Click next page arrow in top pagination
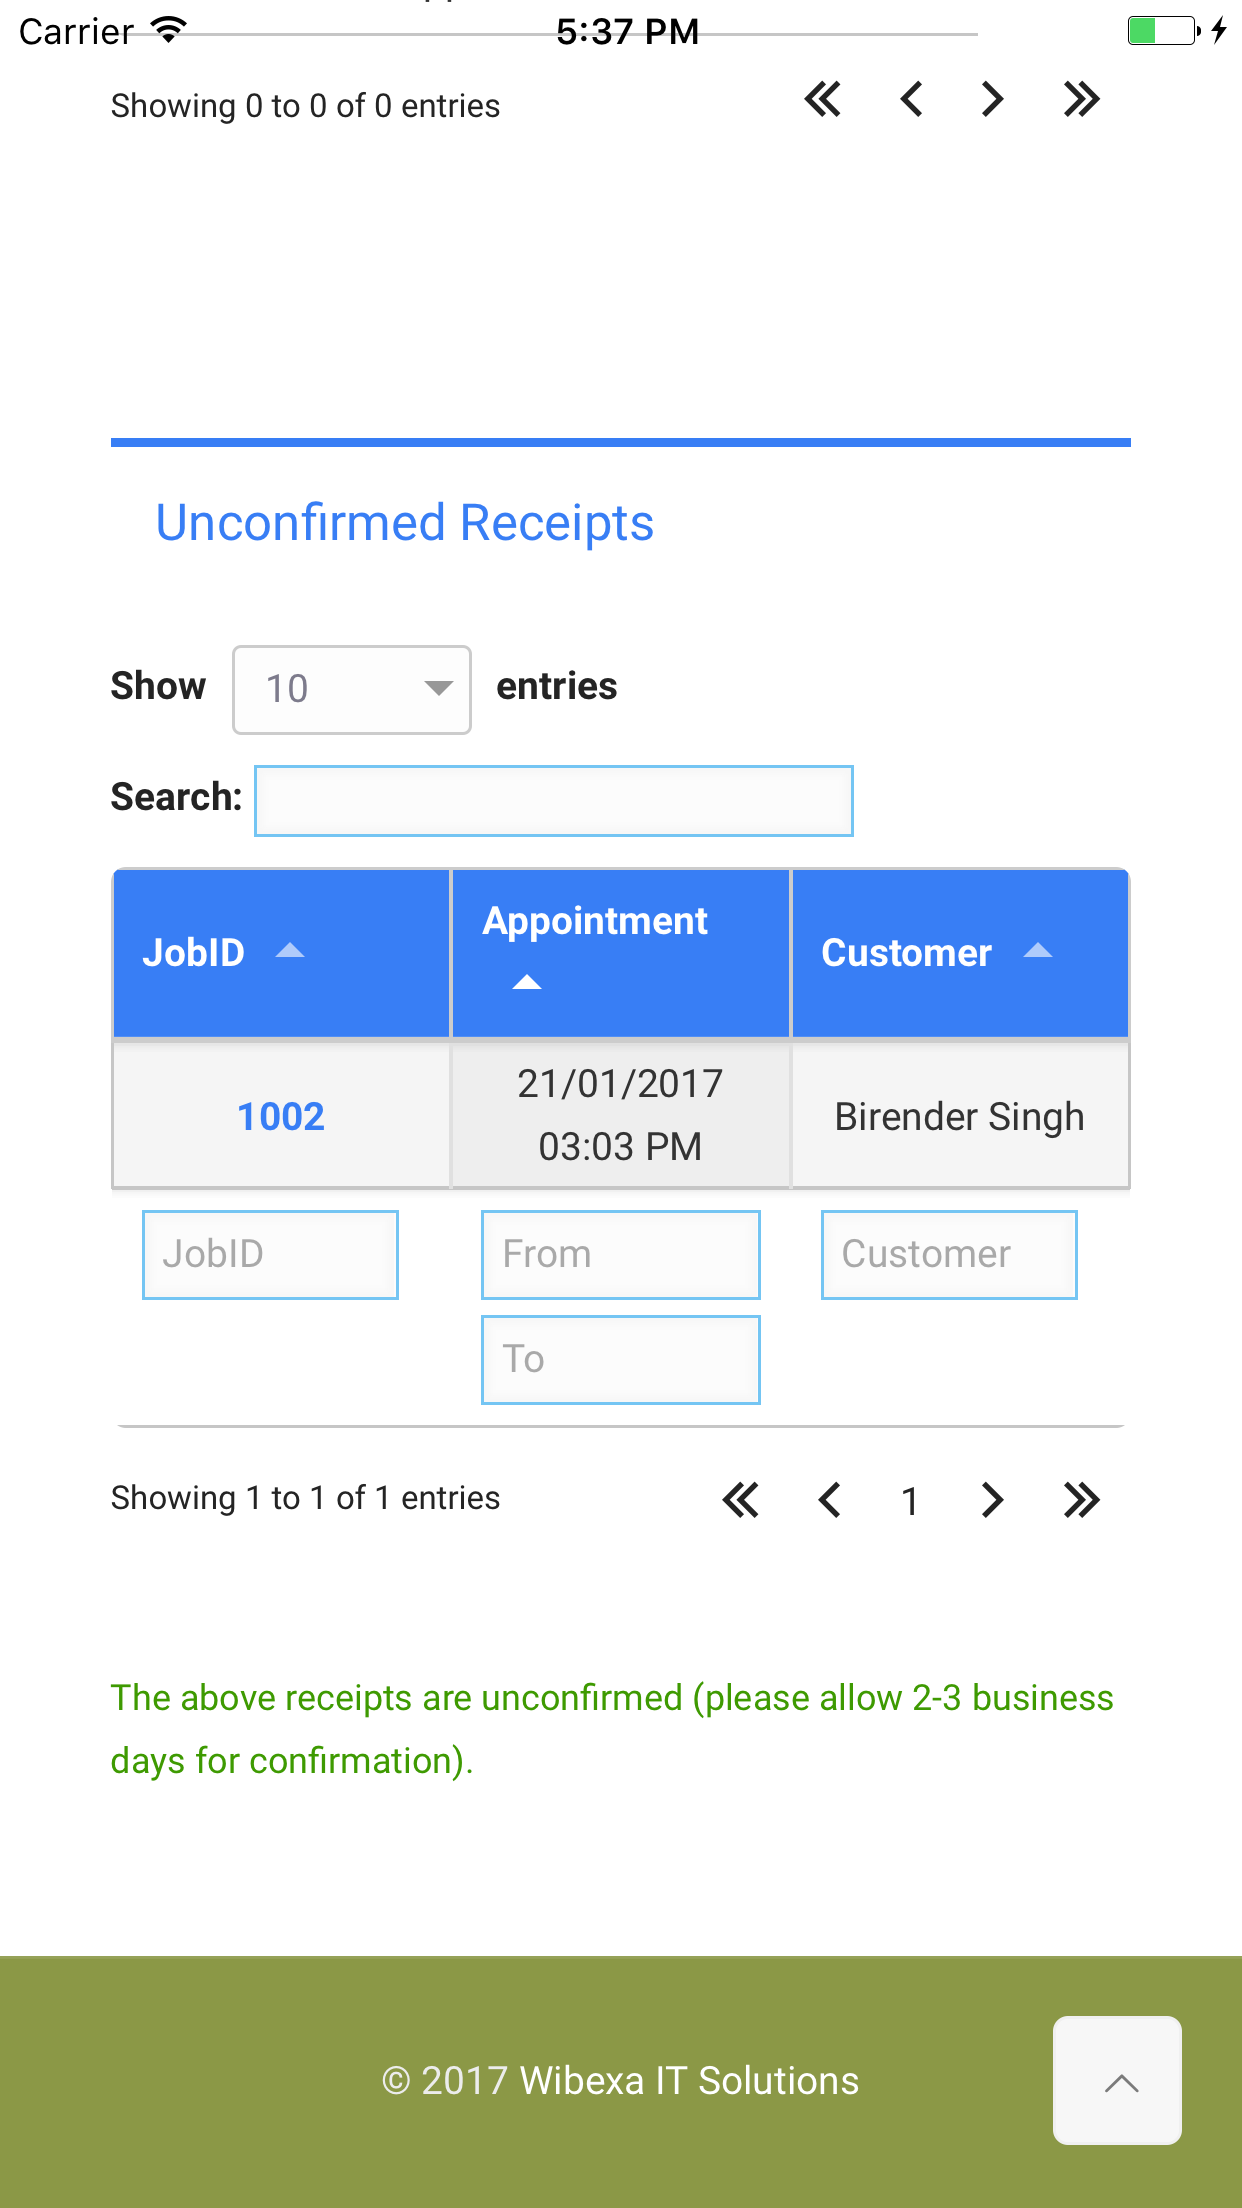Viewport: 1242px width, 2208px height. [991, 99]
